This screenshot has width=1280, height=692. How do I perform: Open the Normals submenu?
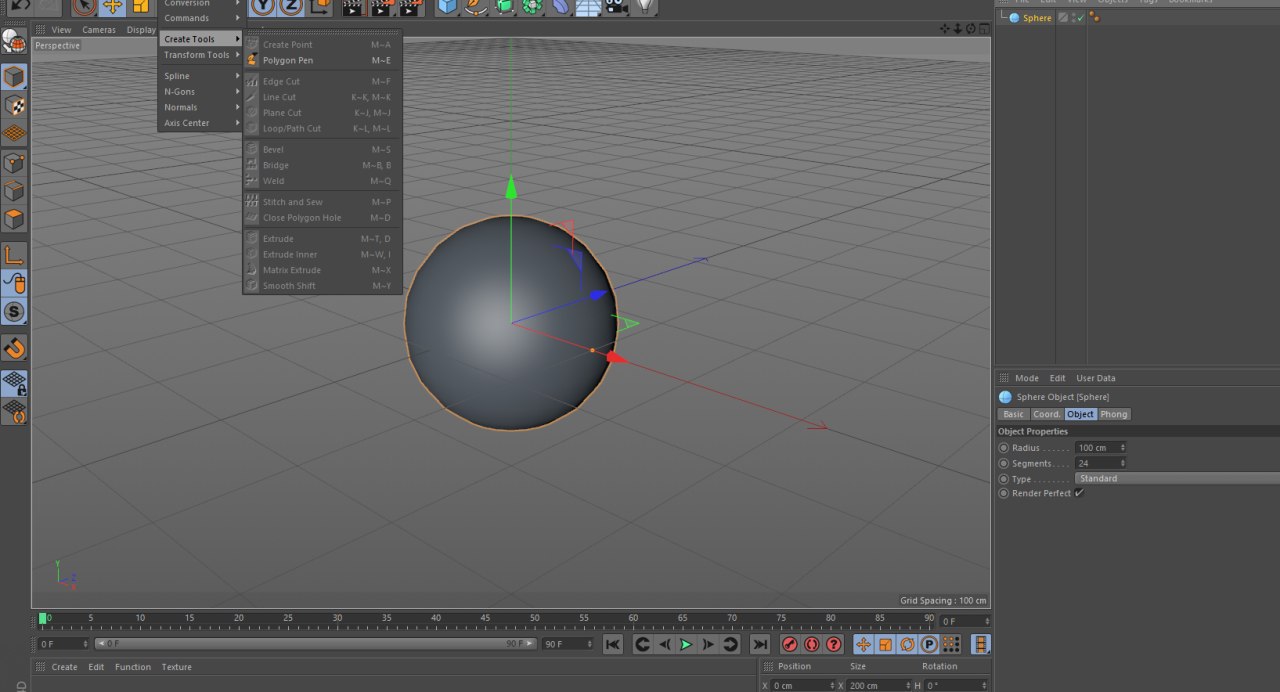click(x=202, y=107)
